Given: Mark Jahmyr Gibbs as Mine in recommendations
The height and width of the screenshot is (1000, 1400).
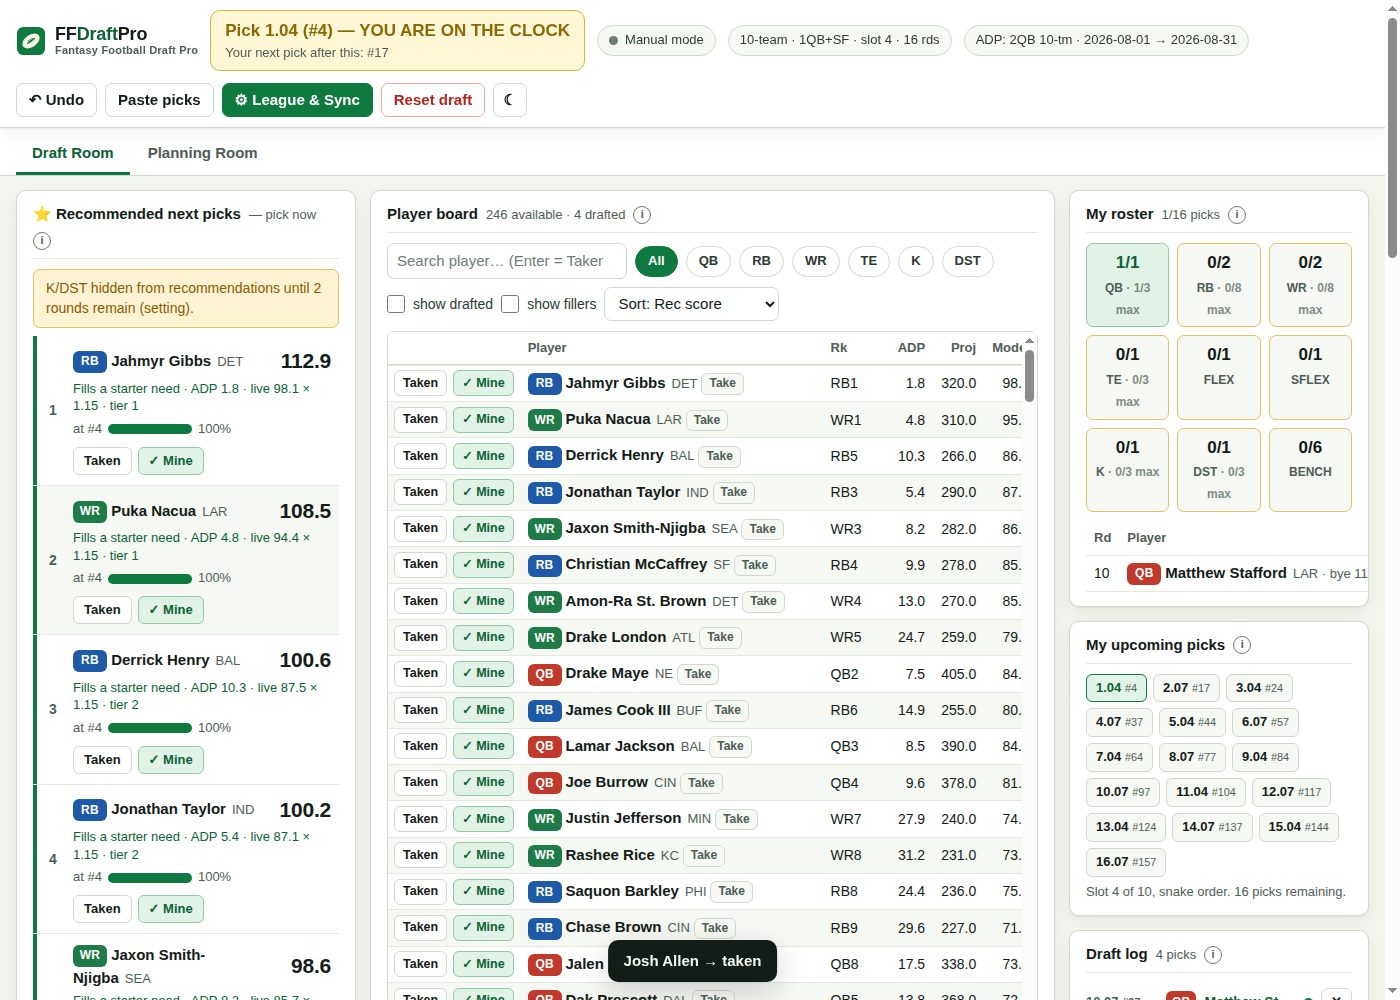Looking at the screenshot, I should click(171, 461).
